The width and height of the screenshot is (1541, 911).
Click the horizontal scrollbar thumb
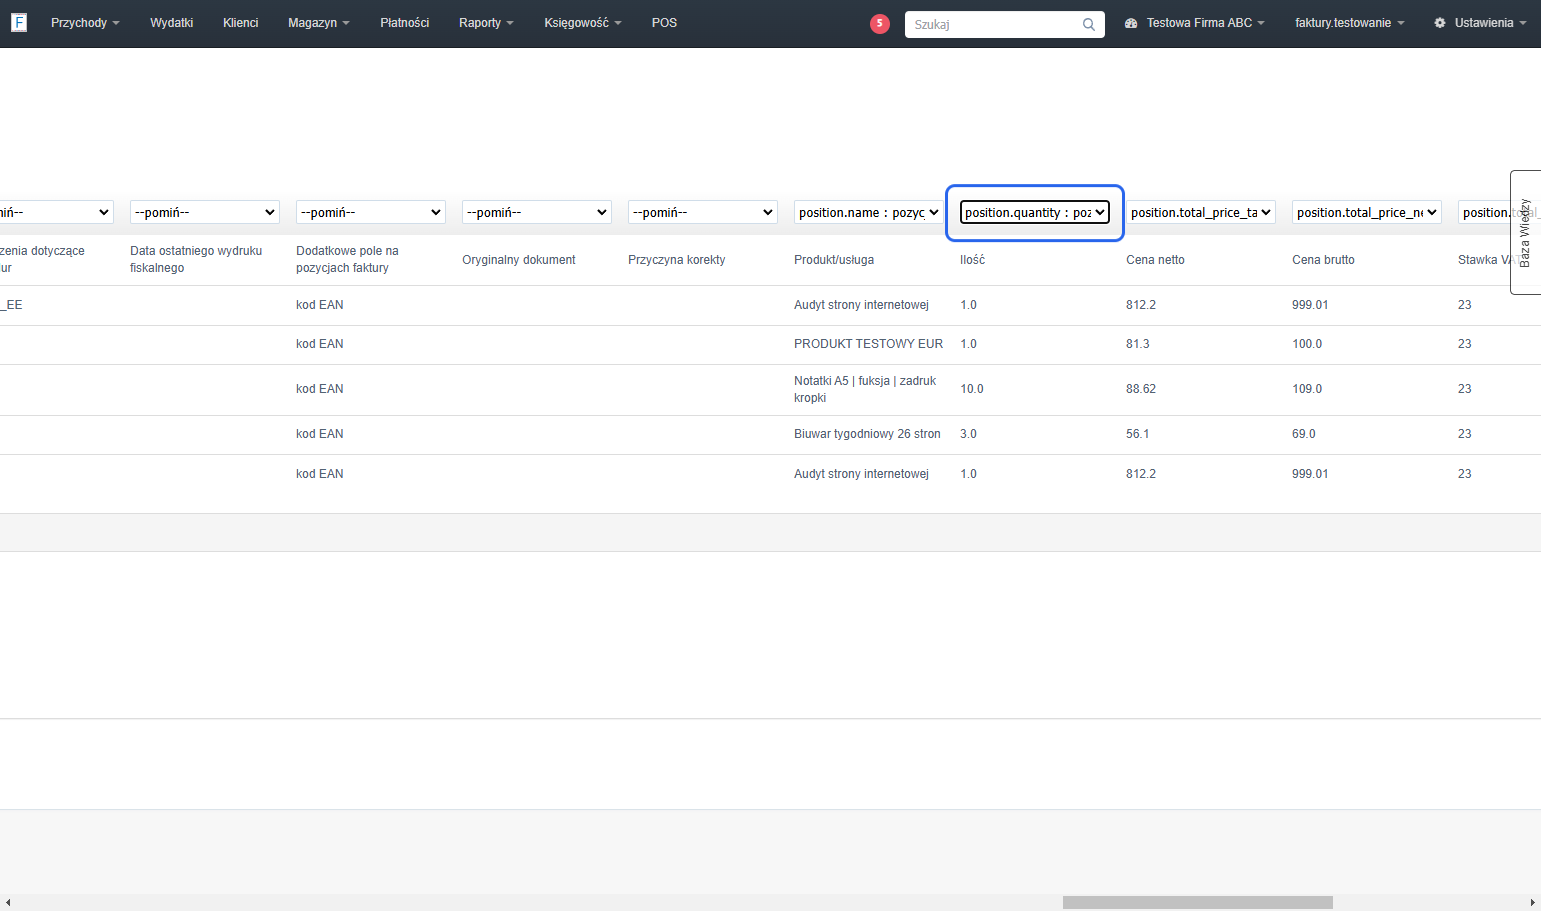click(x=1198, y=902)
